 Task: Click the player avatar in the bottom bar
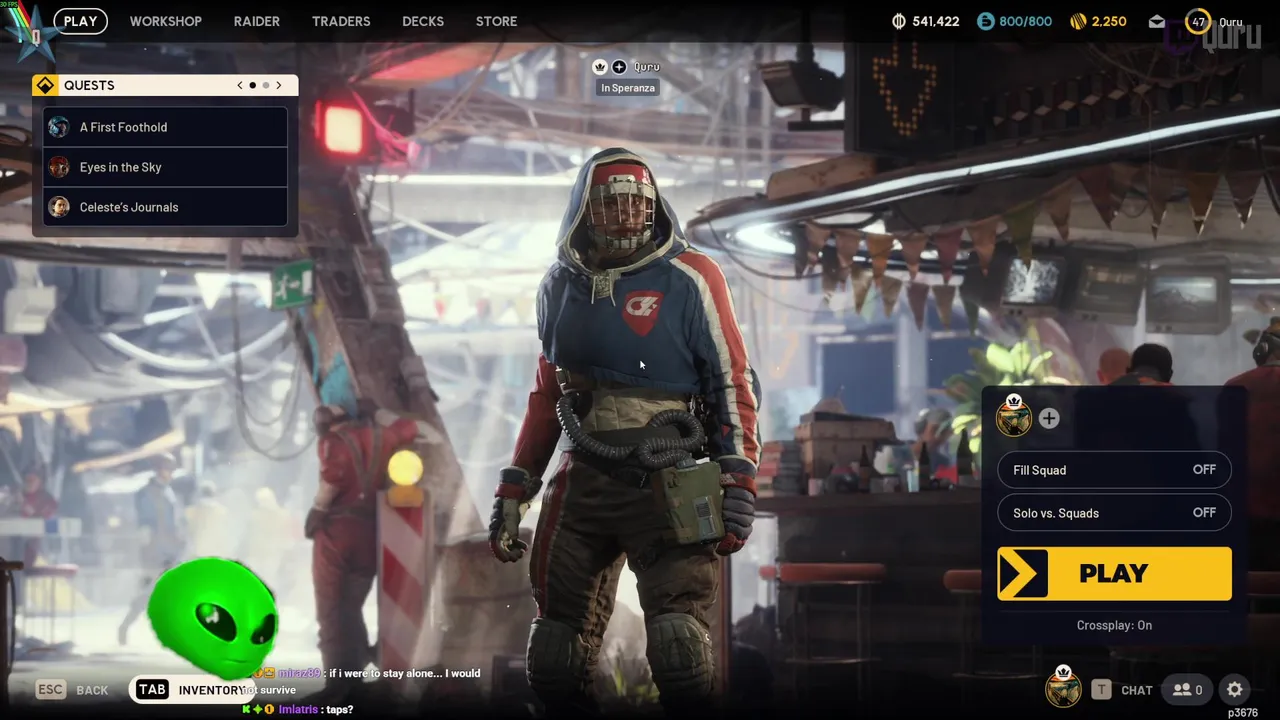tap(1063, 687)
